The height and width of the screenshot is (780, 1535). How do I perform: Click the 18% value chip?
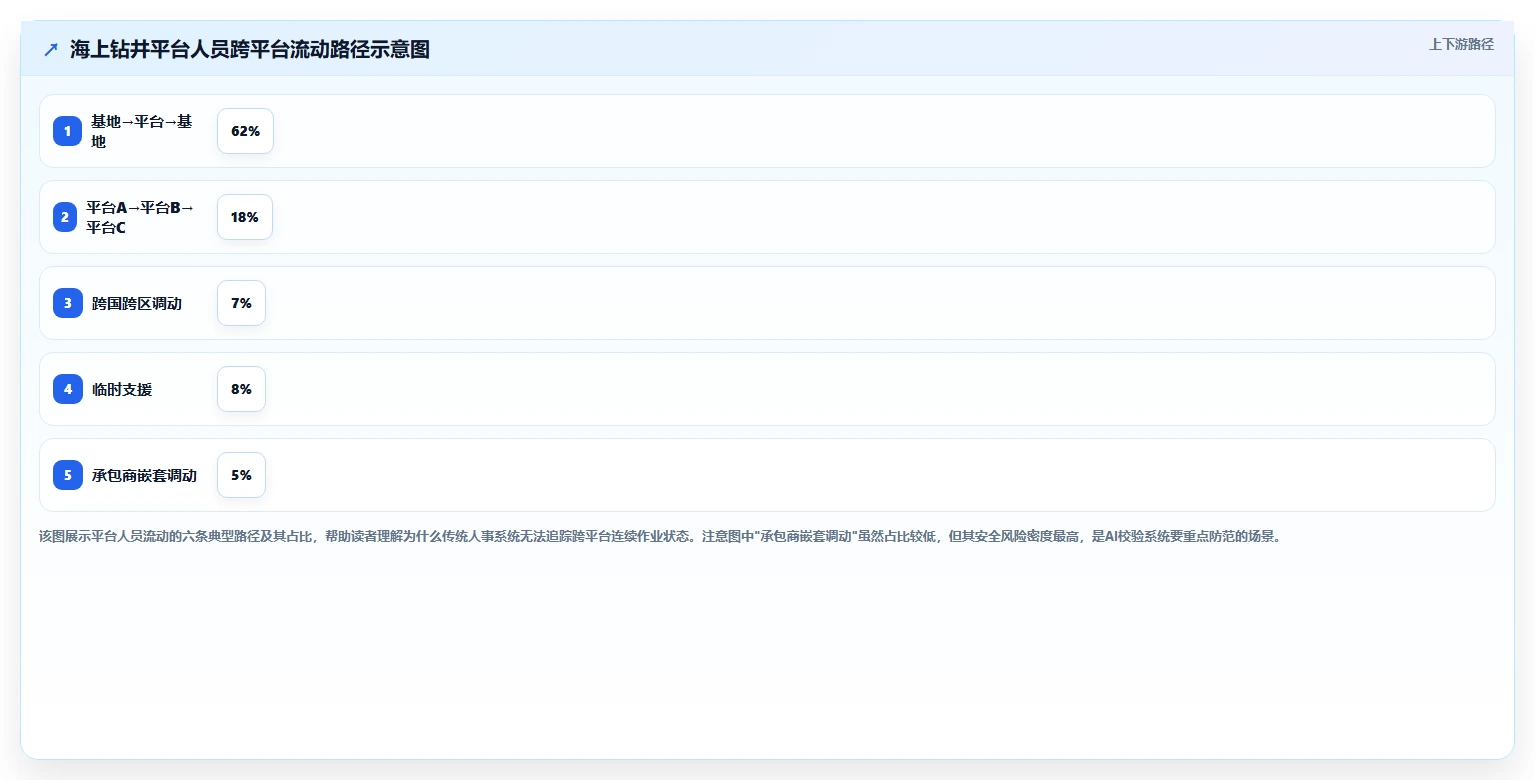[x=245, y=217]
